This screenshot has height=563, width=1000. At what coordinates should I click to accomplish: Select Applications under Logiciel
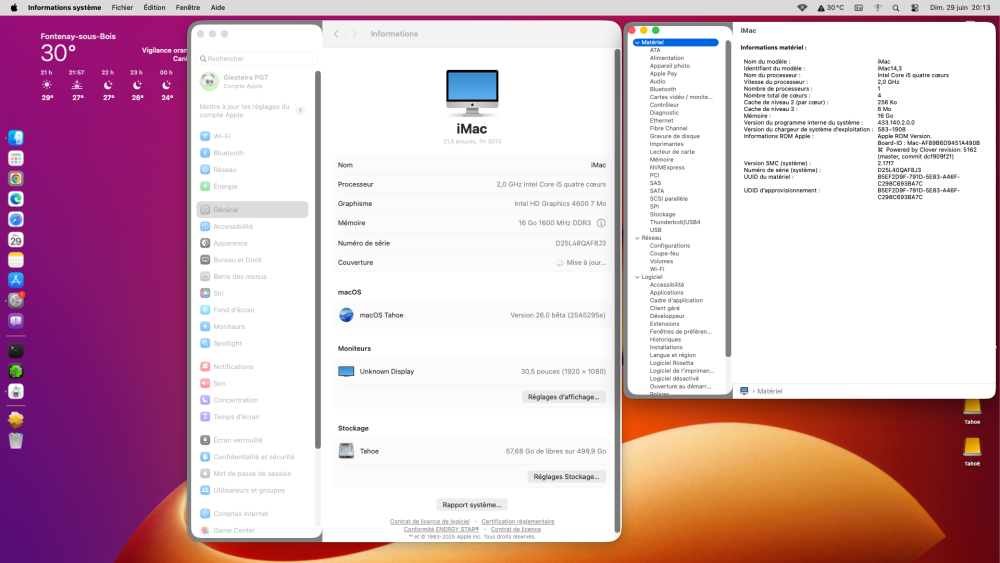click(x=666, y=293)
